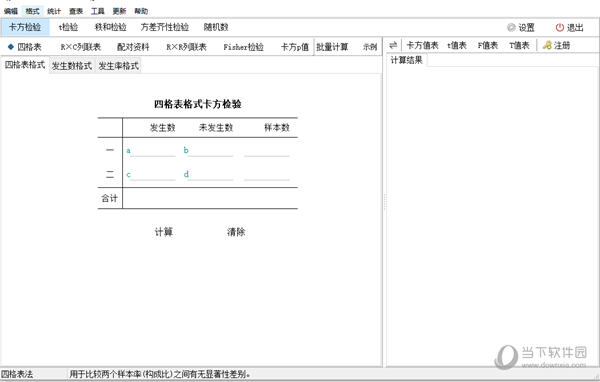This screenshot has height=382, width=600.
Task: Select the 卡方p值 option
Action: pyautogui.click(x=295, y=47)
